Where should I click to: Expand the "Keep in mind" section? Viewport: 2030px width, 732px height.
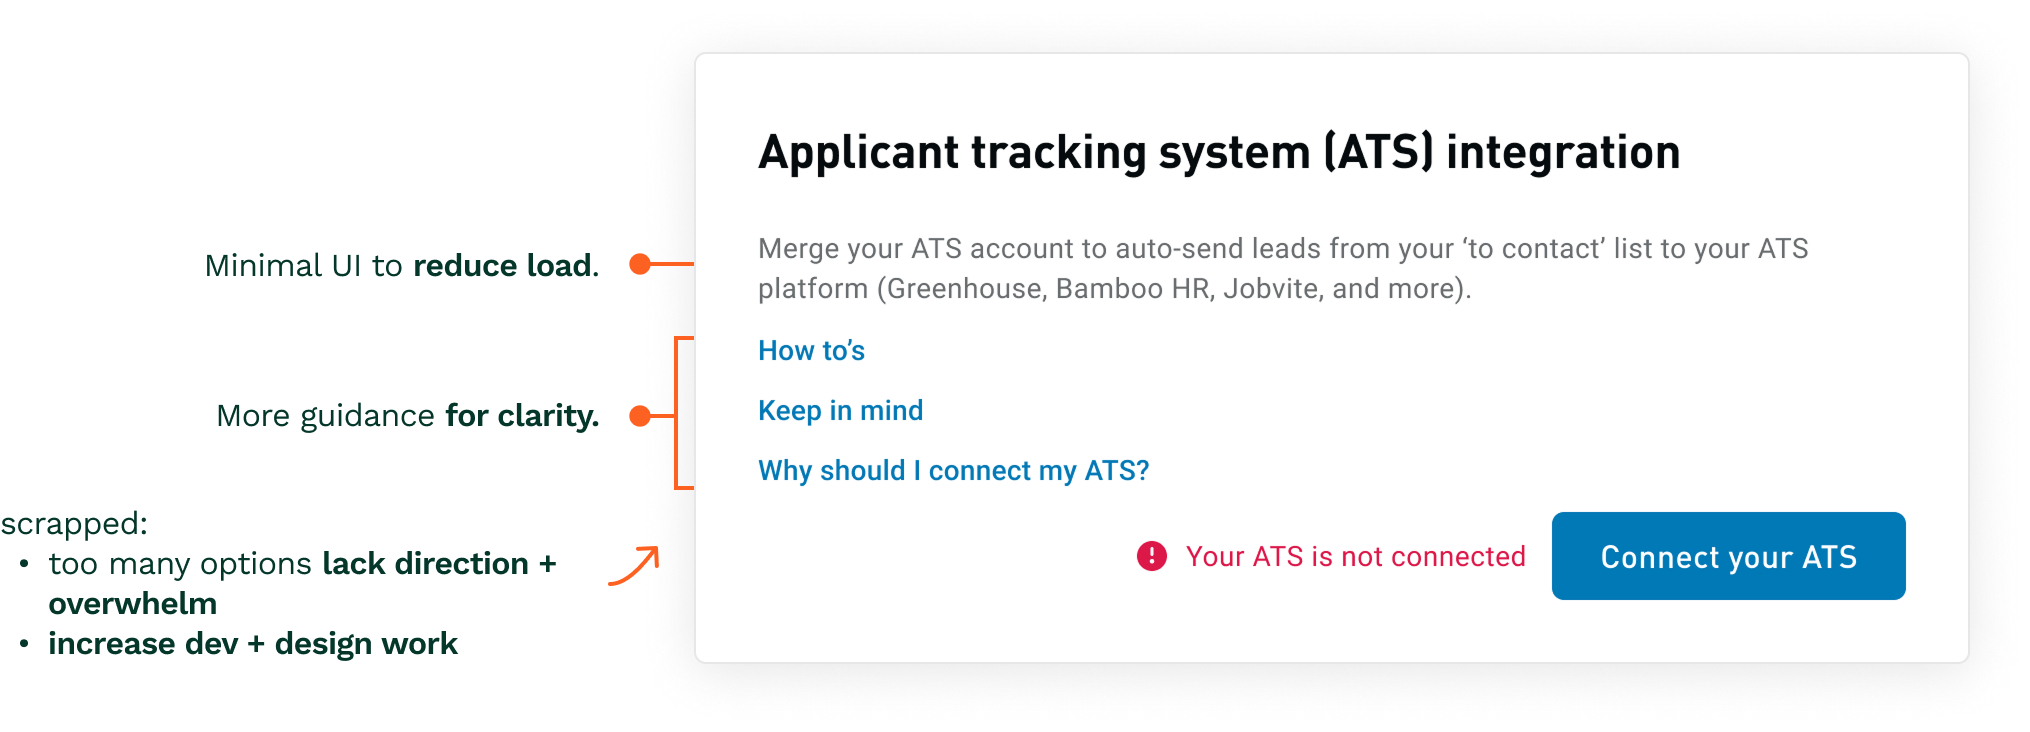point(840,411)
